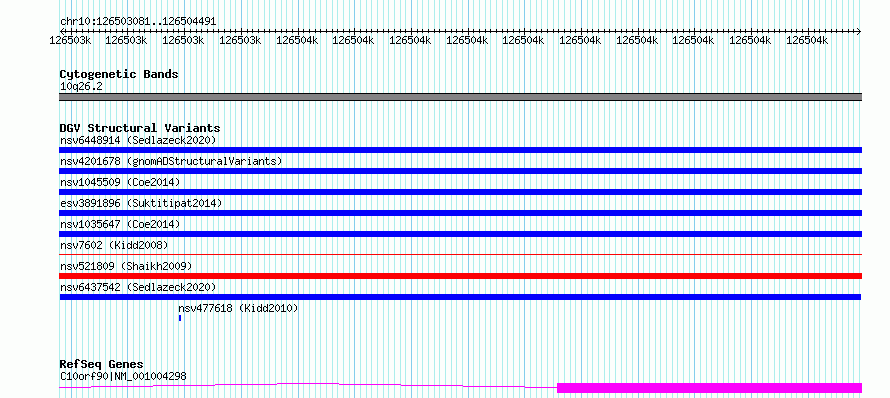Select the thick red nsv521809 variant bar
The width and height of the screenshot is (890, 398).
tap(460, 276)
